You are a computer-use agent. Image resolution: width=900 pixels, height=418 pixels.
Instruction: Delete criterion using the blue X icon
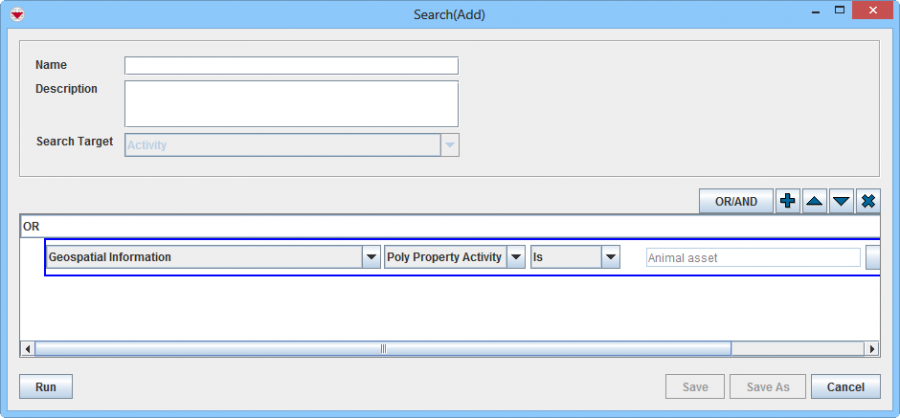[x=868, y=201]
